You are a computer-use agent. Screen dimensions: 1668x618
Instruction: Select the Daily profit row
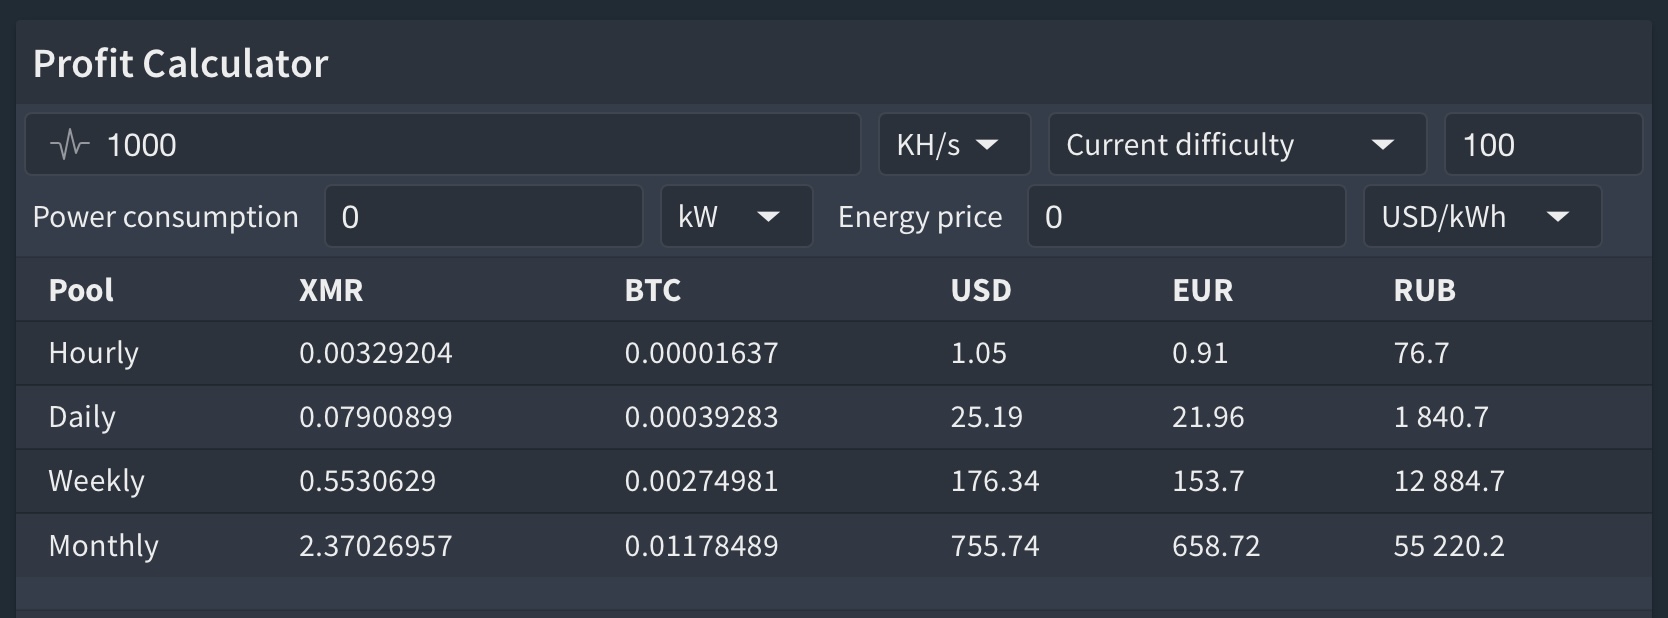pos(834,417)
